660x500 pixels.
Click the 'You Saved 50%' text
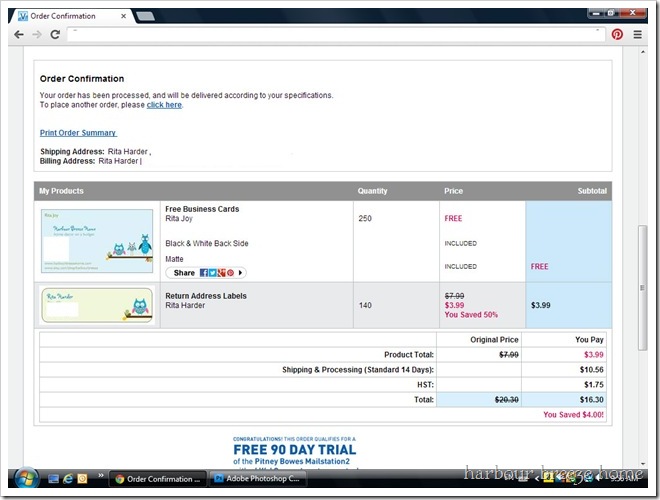click(471, 315)
